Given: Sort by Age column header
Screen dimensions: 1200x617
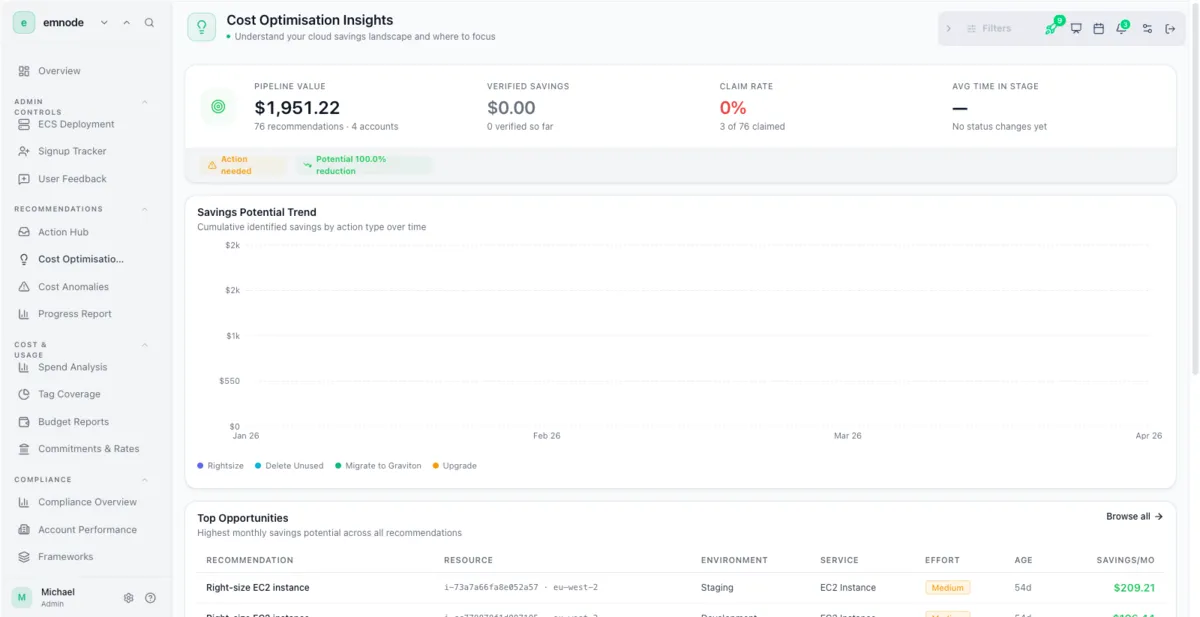Looking at the screenshot, I should [1023, 560].
